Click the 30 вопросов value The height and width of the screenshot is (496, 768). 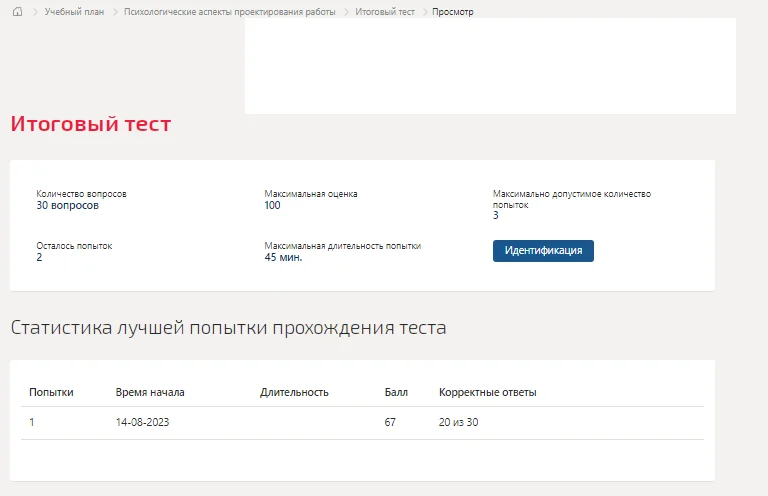point(68,205)
